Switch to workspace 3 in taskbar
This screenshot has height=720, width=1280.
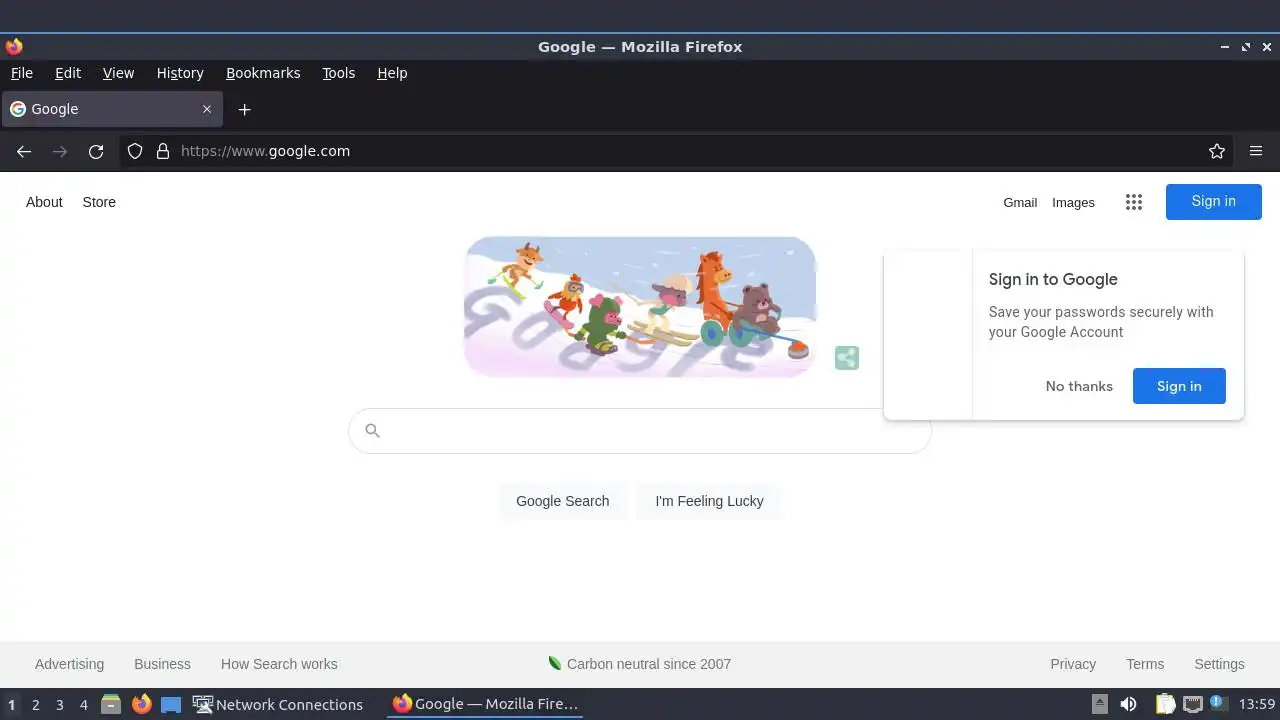tap(60, 705)
